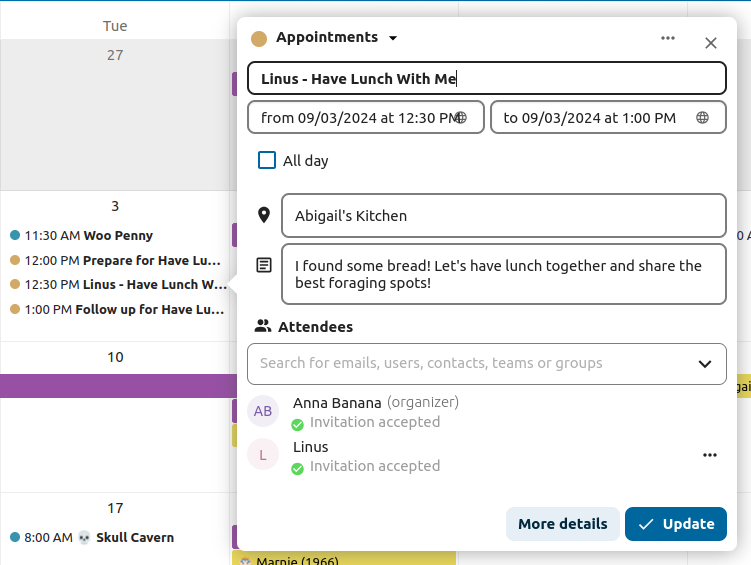Click the location pin icon
This screenshot has height=565, width=751.
(264, 215)
